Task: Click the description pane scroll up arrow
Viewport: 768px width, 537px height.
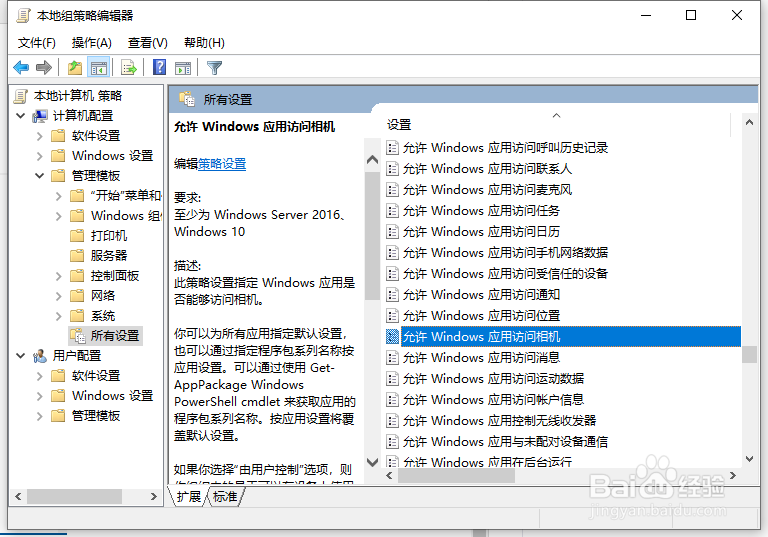Action: pyautogui.click(x=373, y=159)
